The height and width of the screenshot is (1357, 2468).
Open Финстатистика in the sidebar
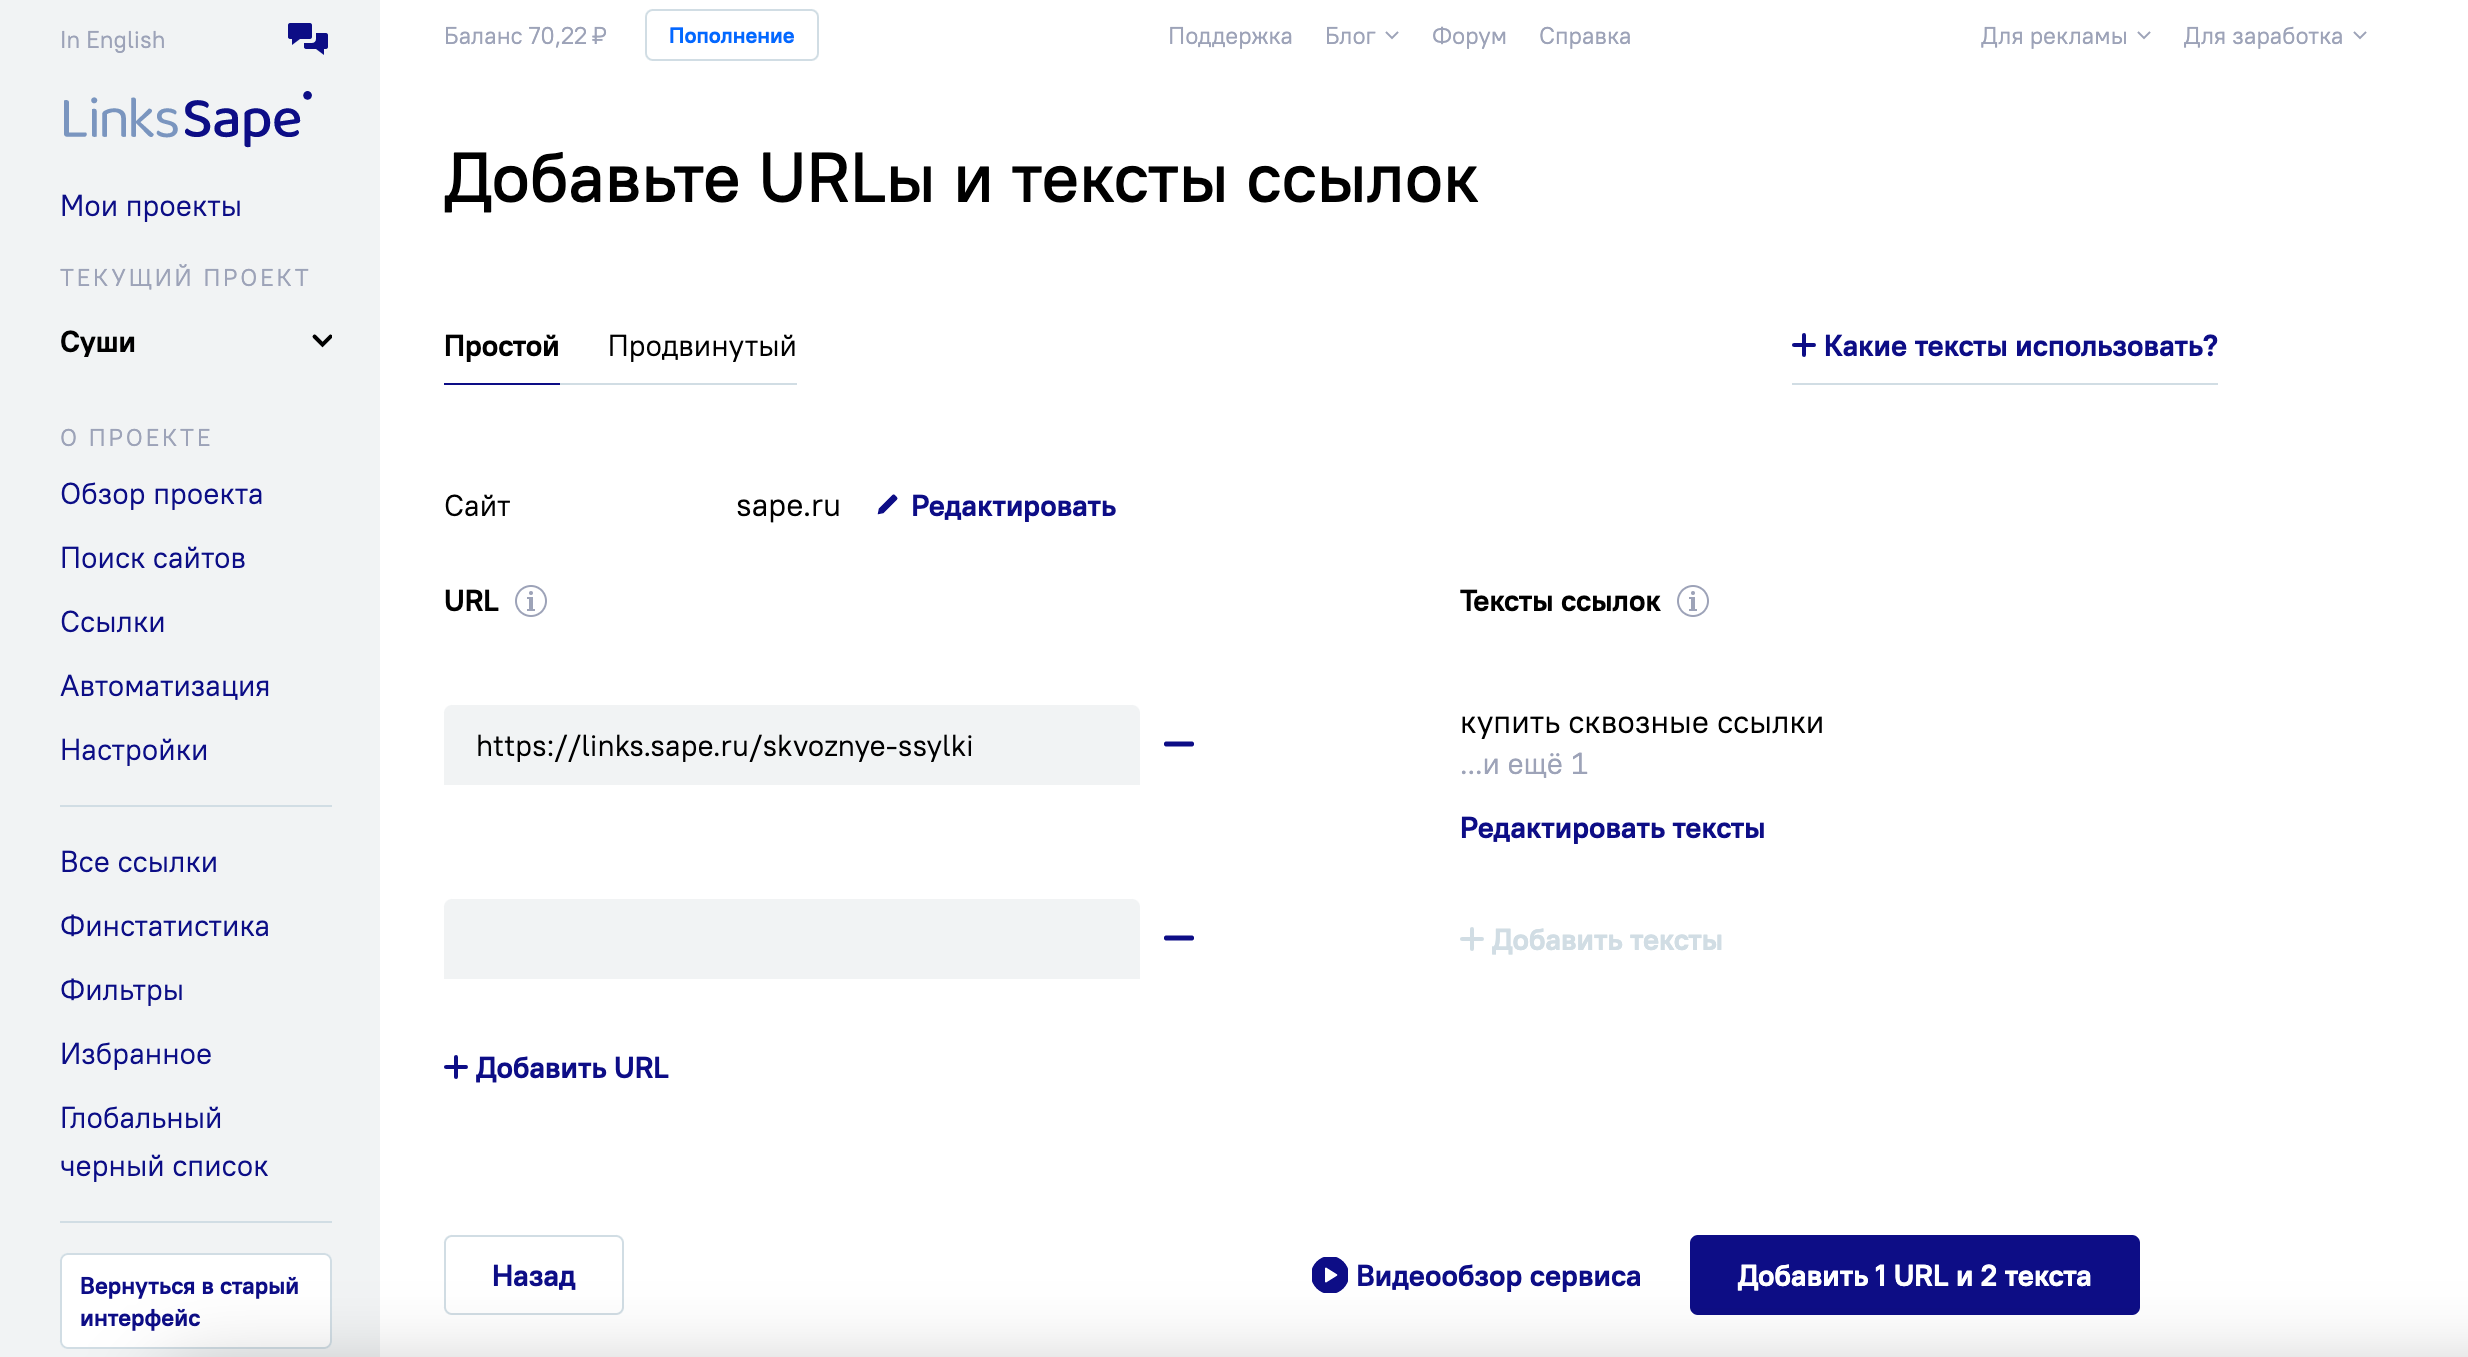tap(164, 926)
